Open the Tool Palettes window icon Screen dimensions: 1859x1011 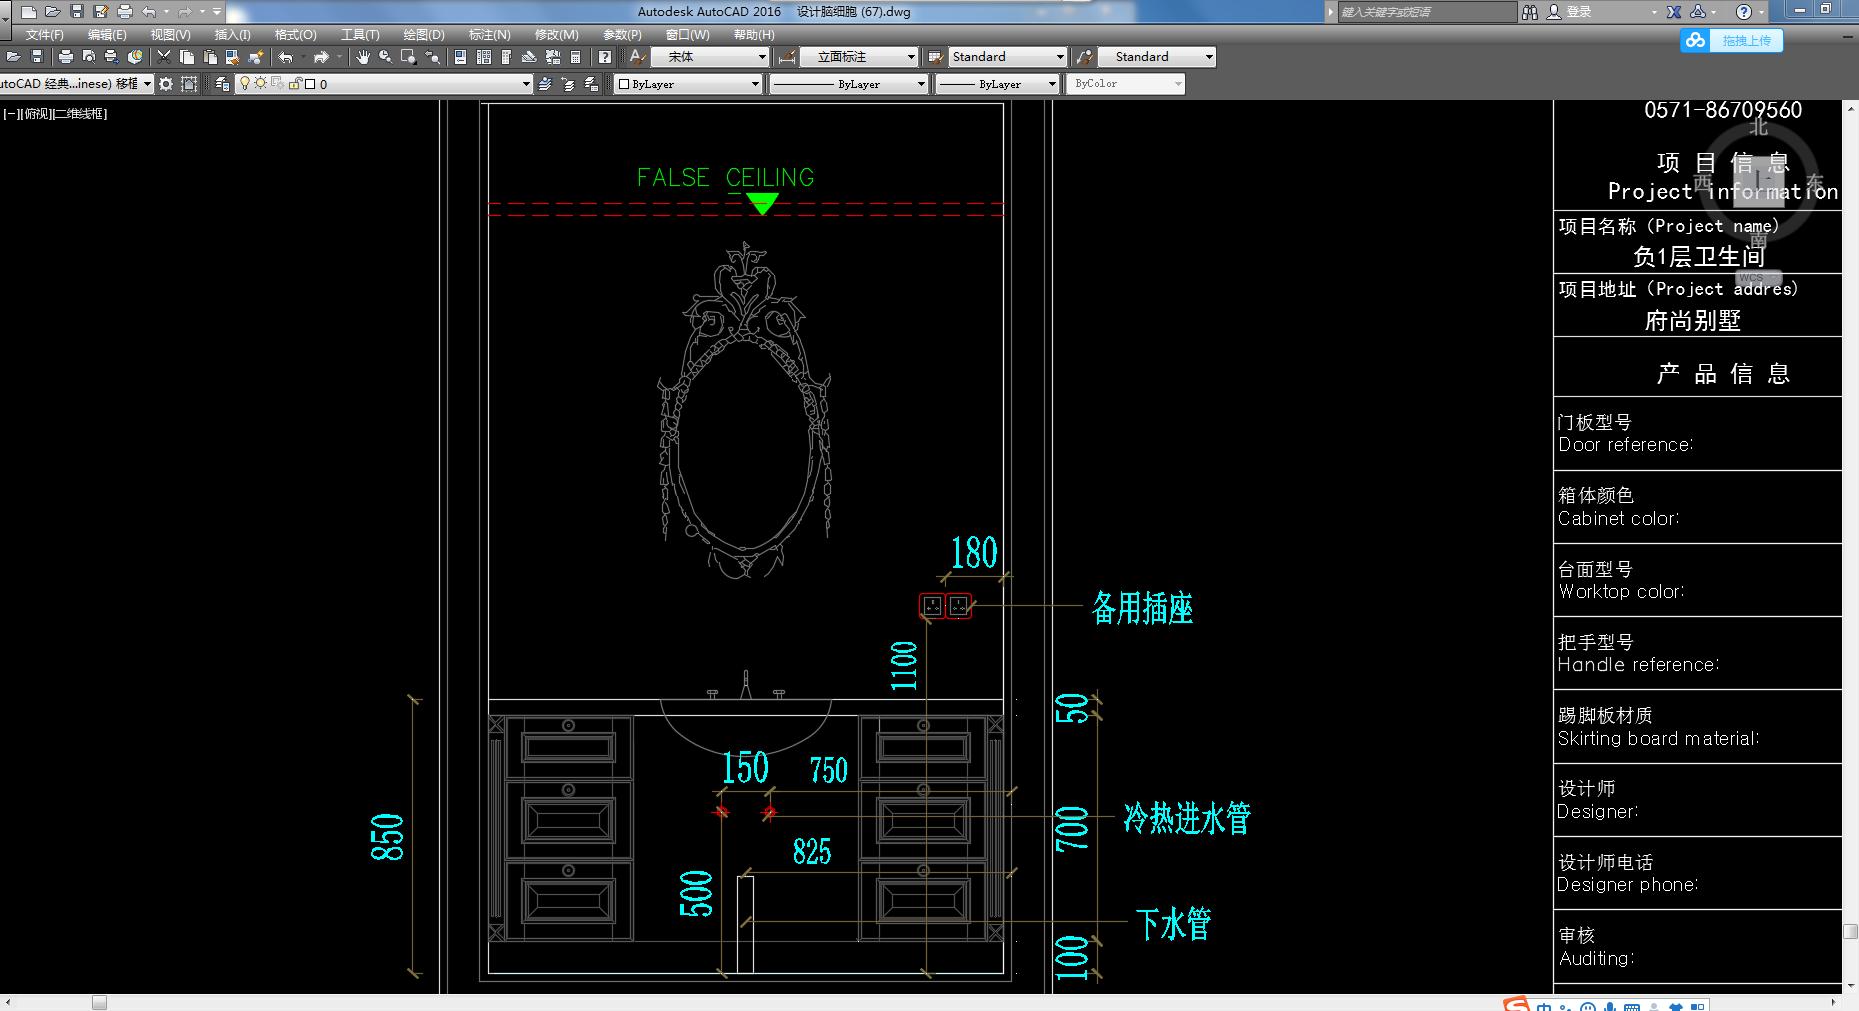(x=507, y=57)
